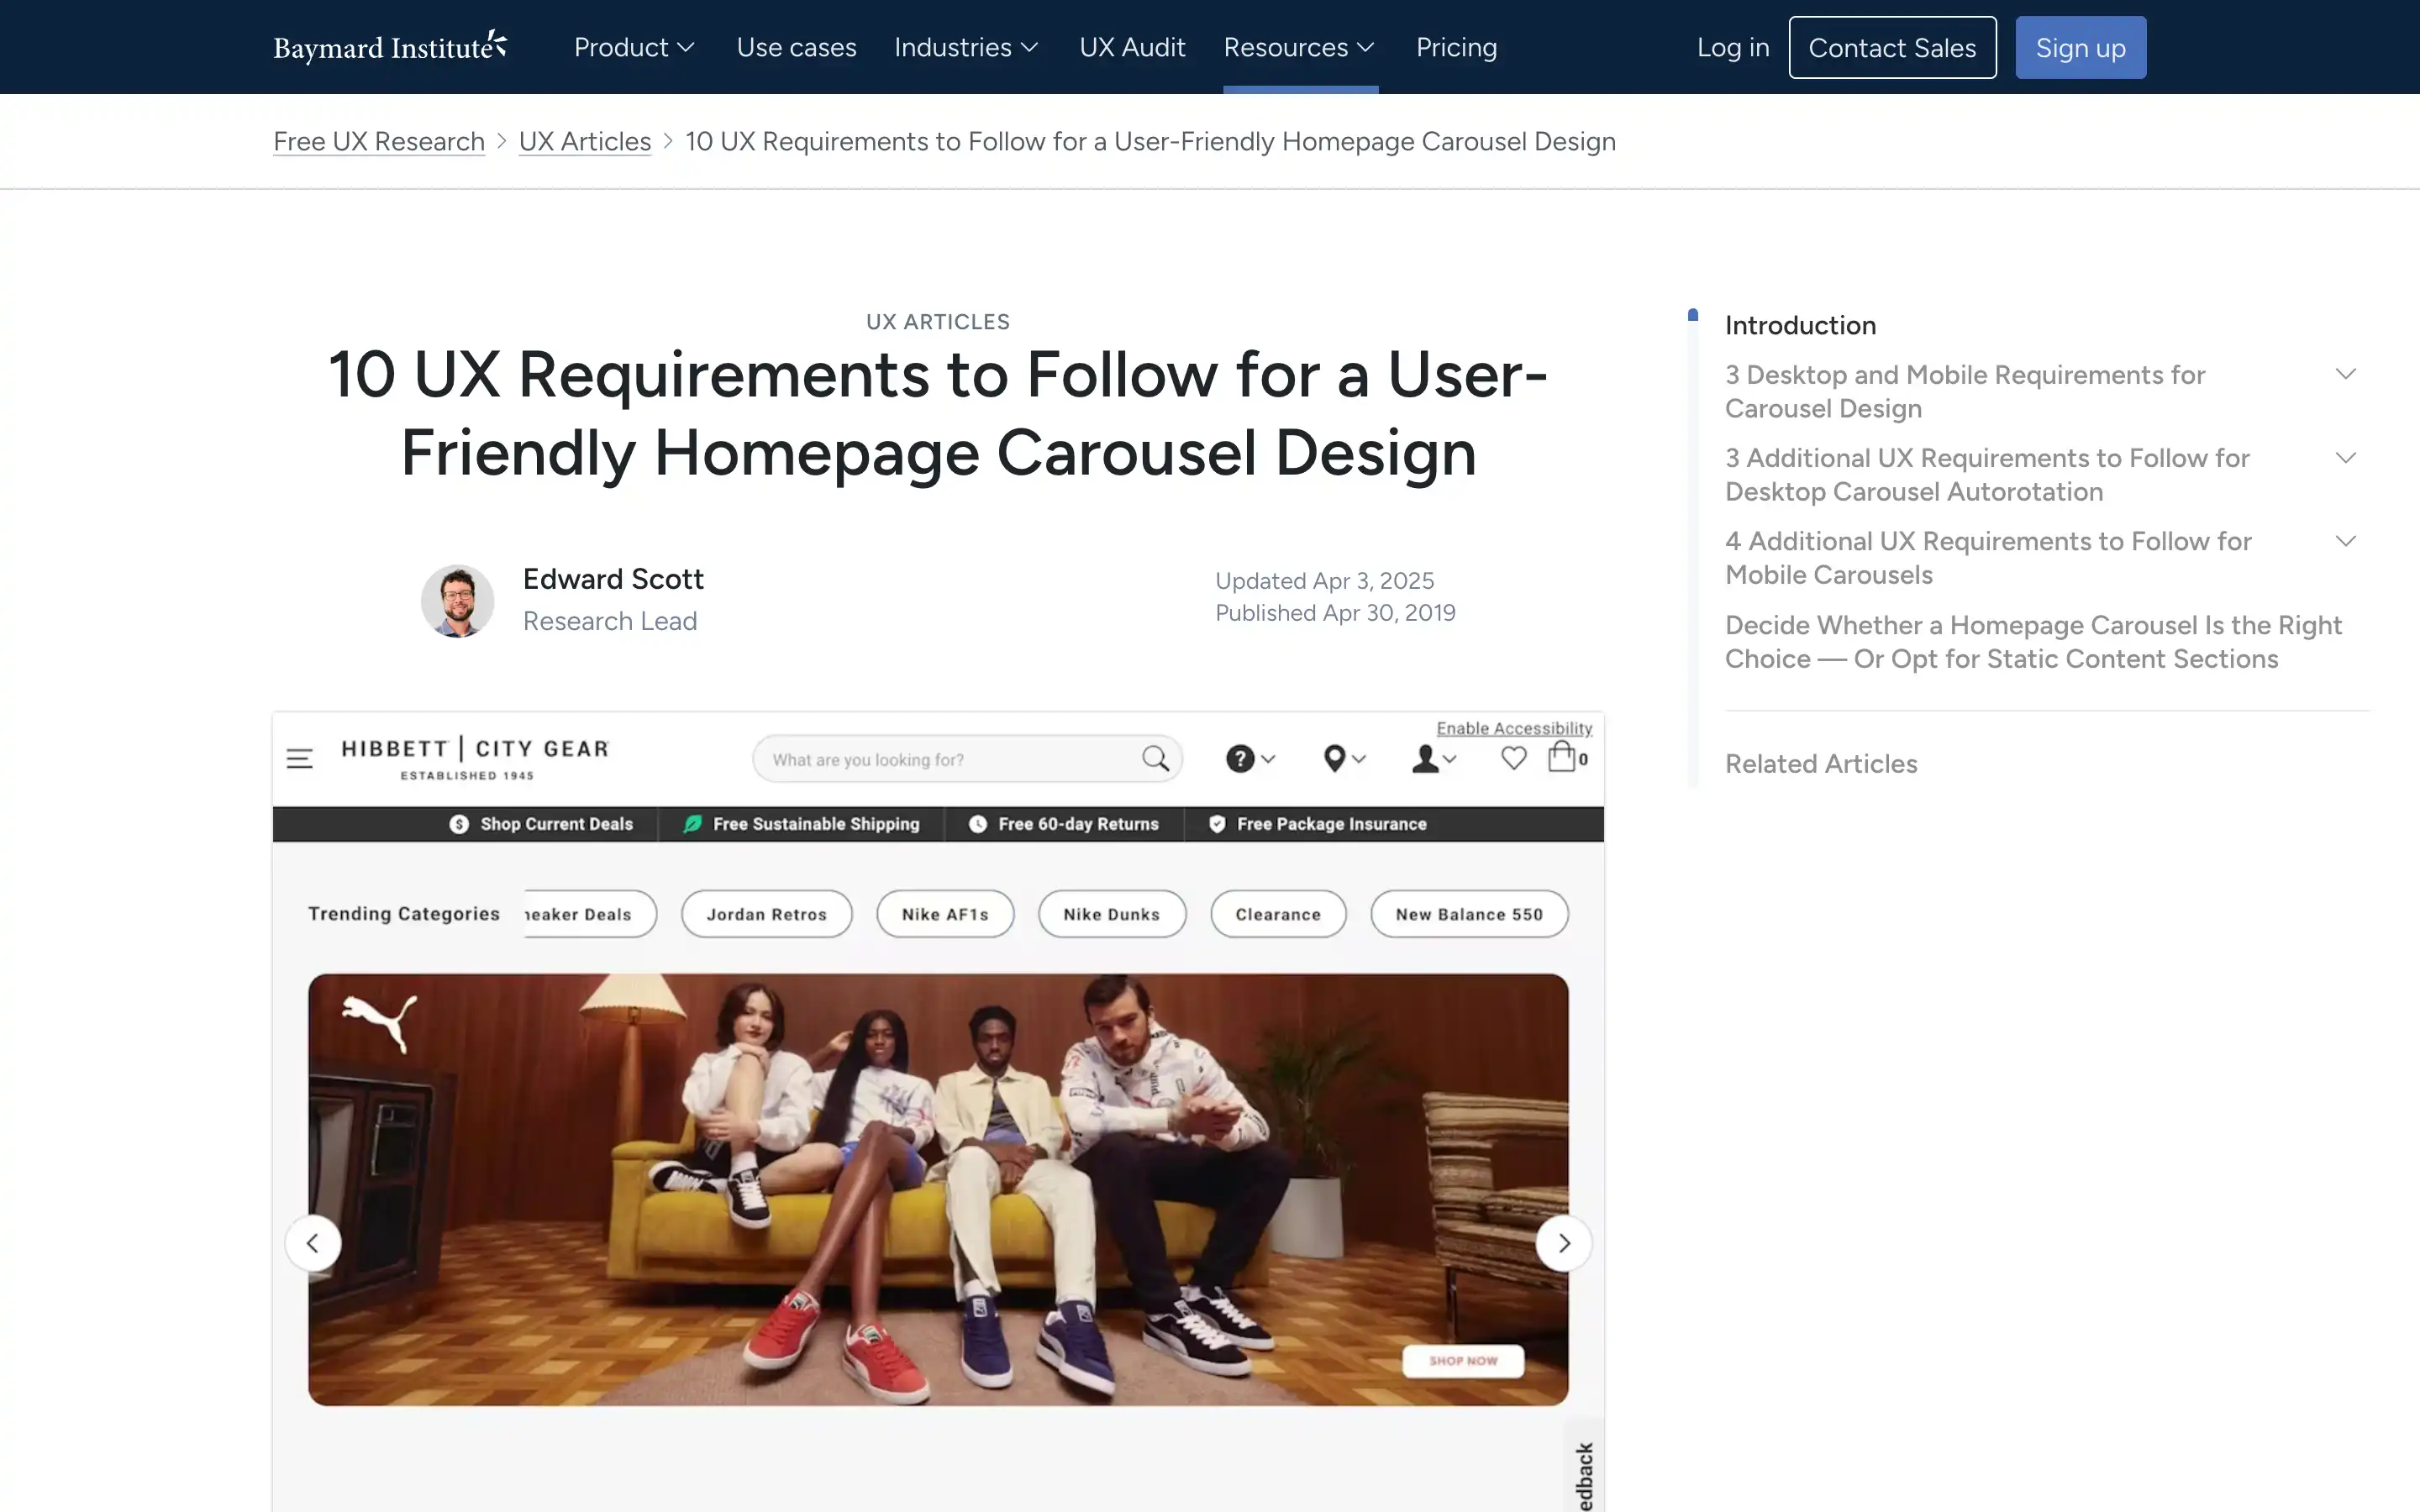Click the carousel previous arrow
This screenshot has height=1512, width=2420.
[x=313, y=1243]
